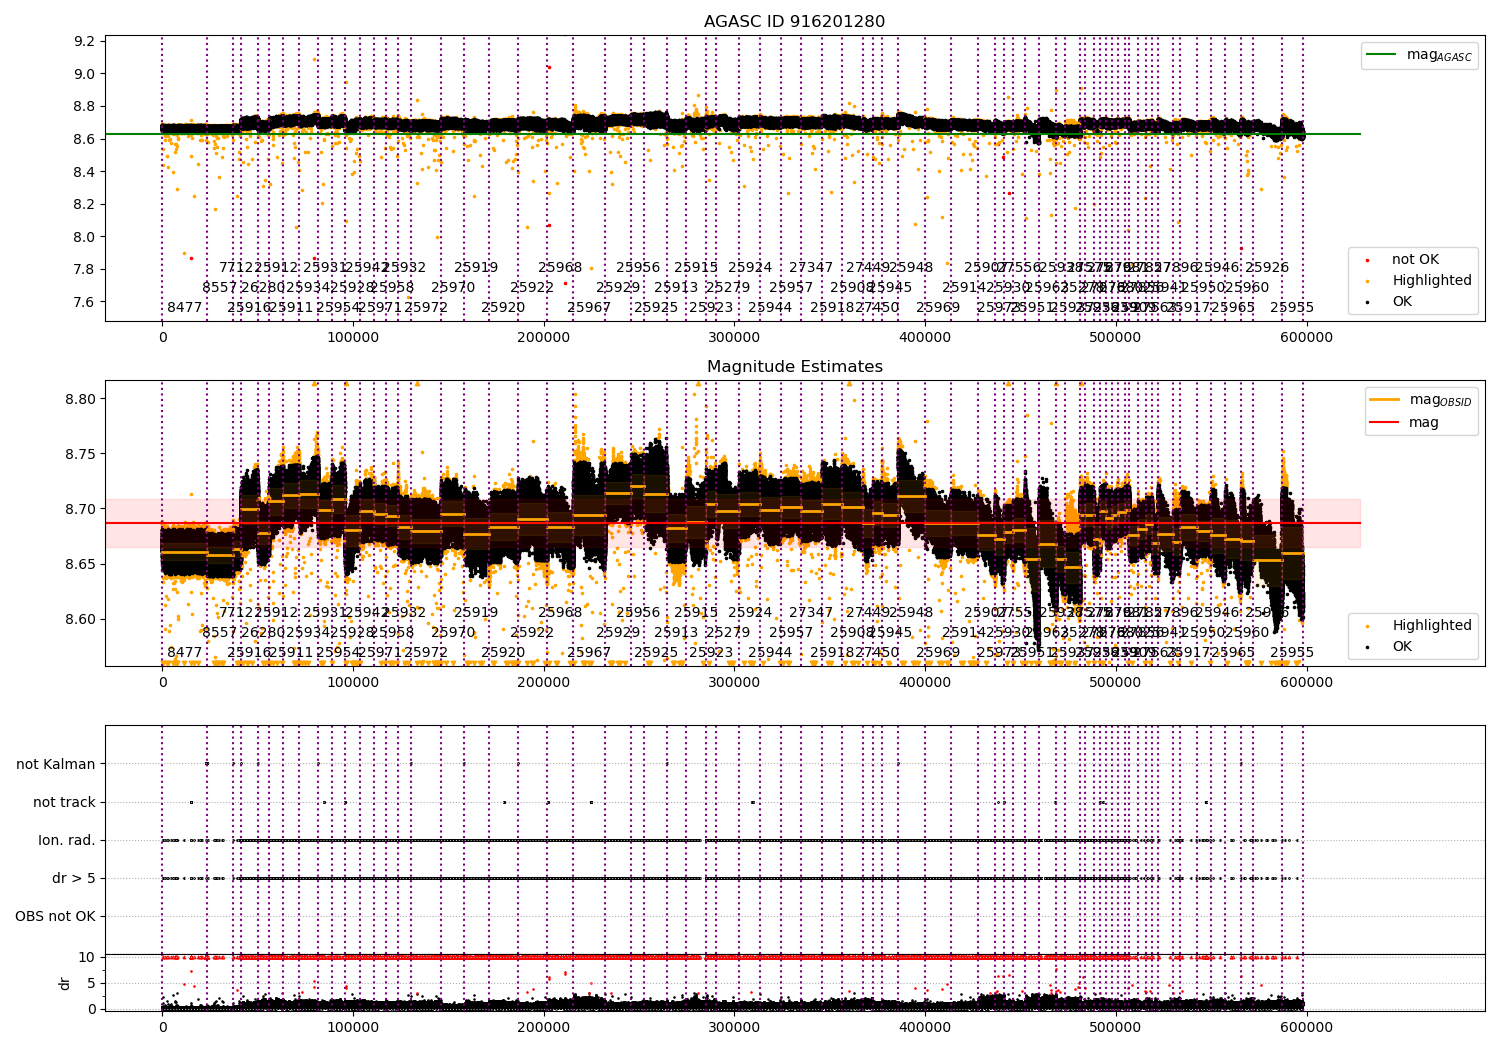Click x-tick '500000' under the bottom plot

click(1116, 1026)
